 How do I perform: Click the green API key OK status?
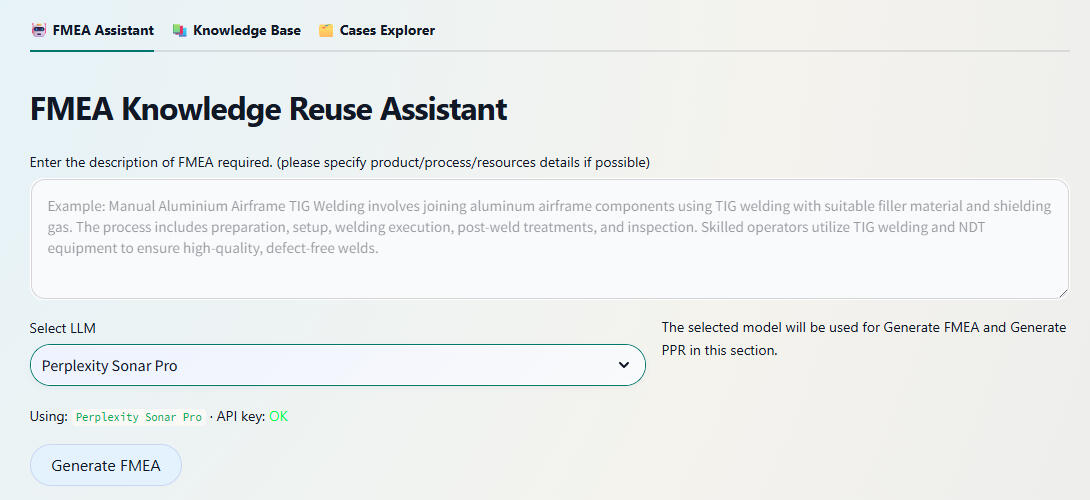278,416
